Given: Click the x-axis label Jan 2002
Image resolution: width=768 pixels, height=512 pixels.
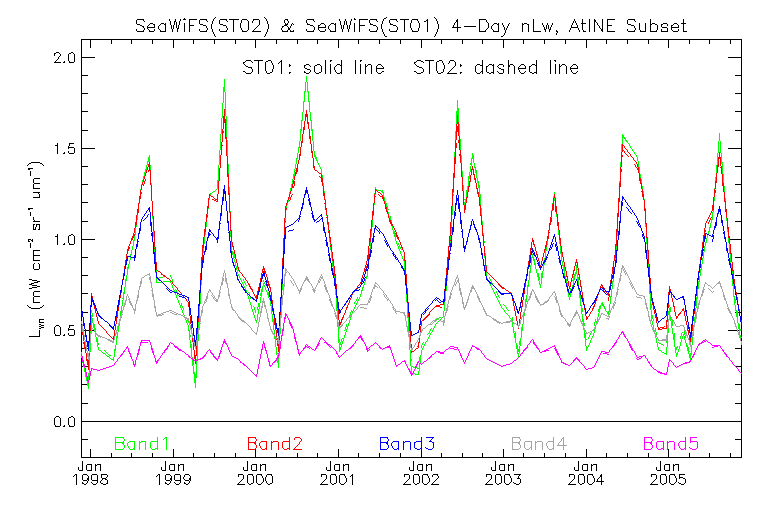Looking at the screenshot, I should pos(421,473).
